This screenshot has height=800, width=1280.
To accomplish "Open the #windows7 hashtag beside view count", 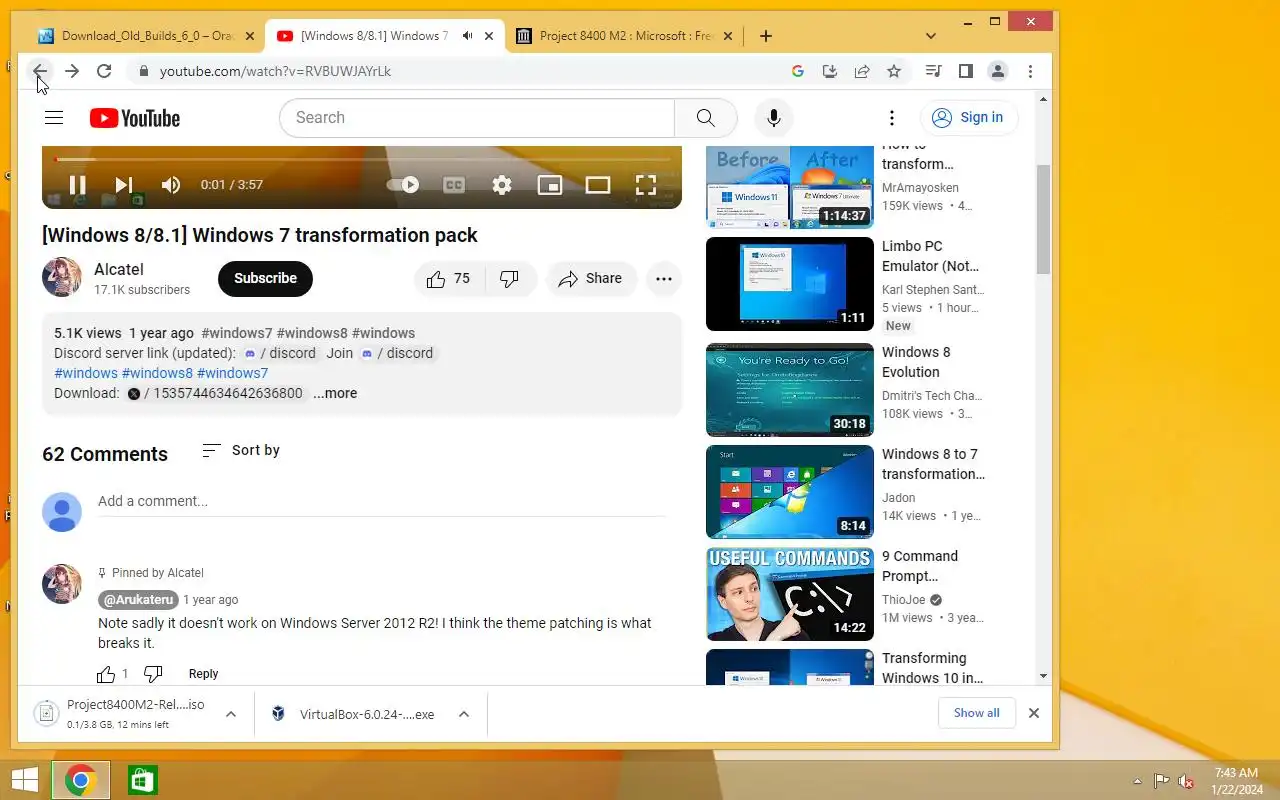I will point(237,333).
